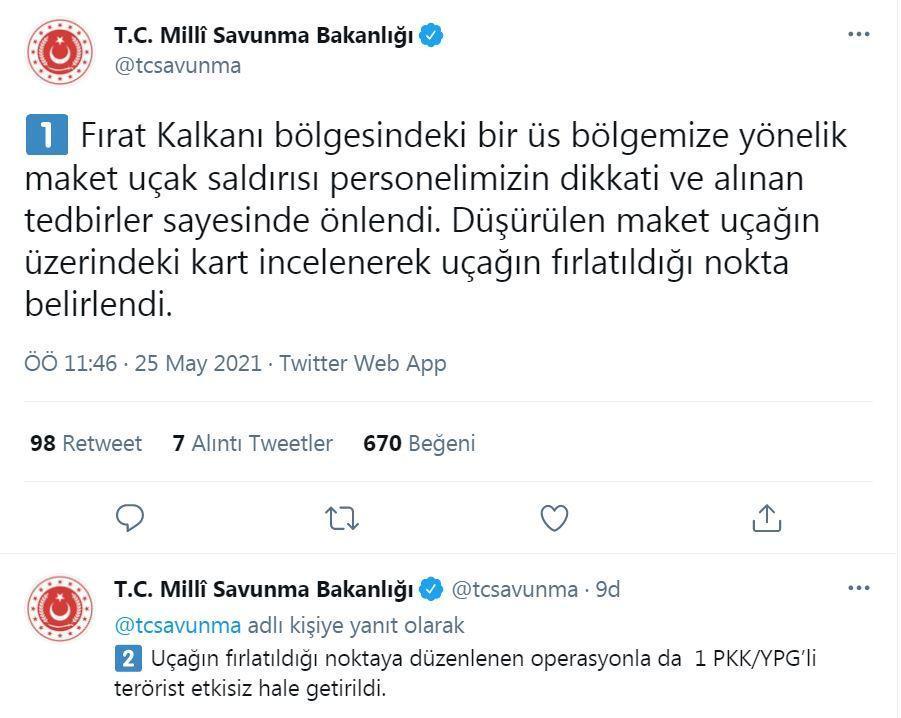
Task: Click the verified badge next to the name
Action: 431,33
